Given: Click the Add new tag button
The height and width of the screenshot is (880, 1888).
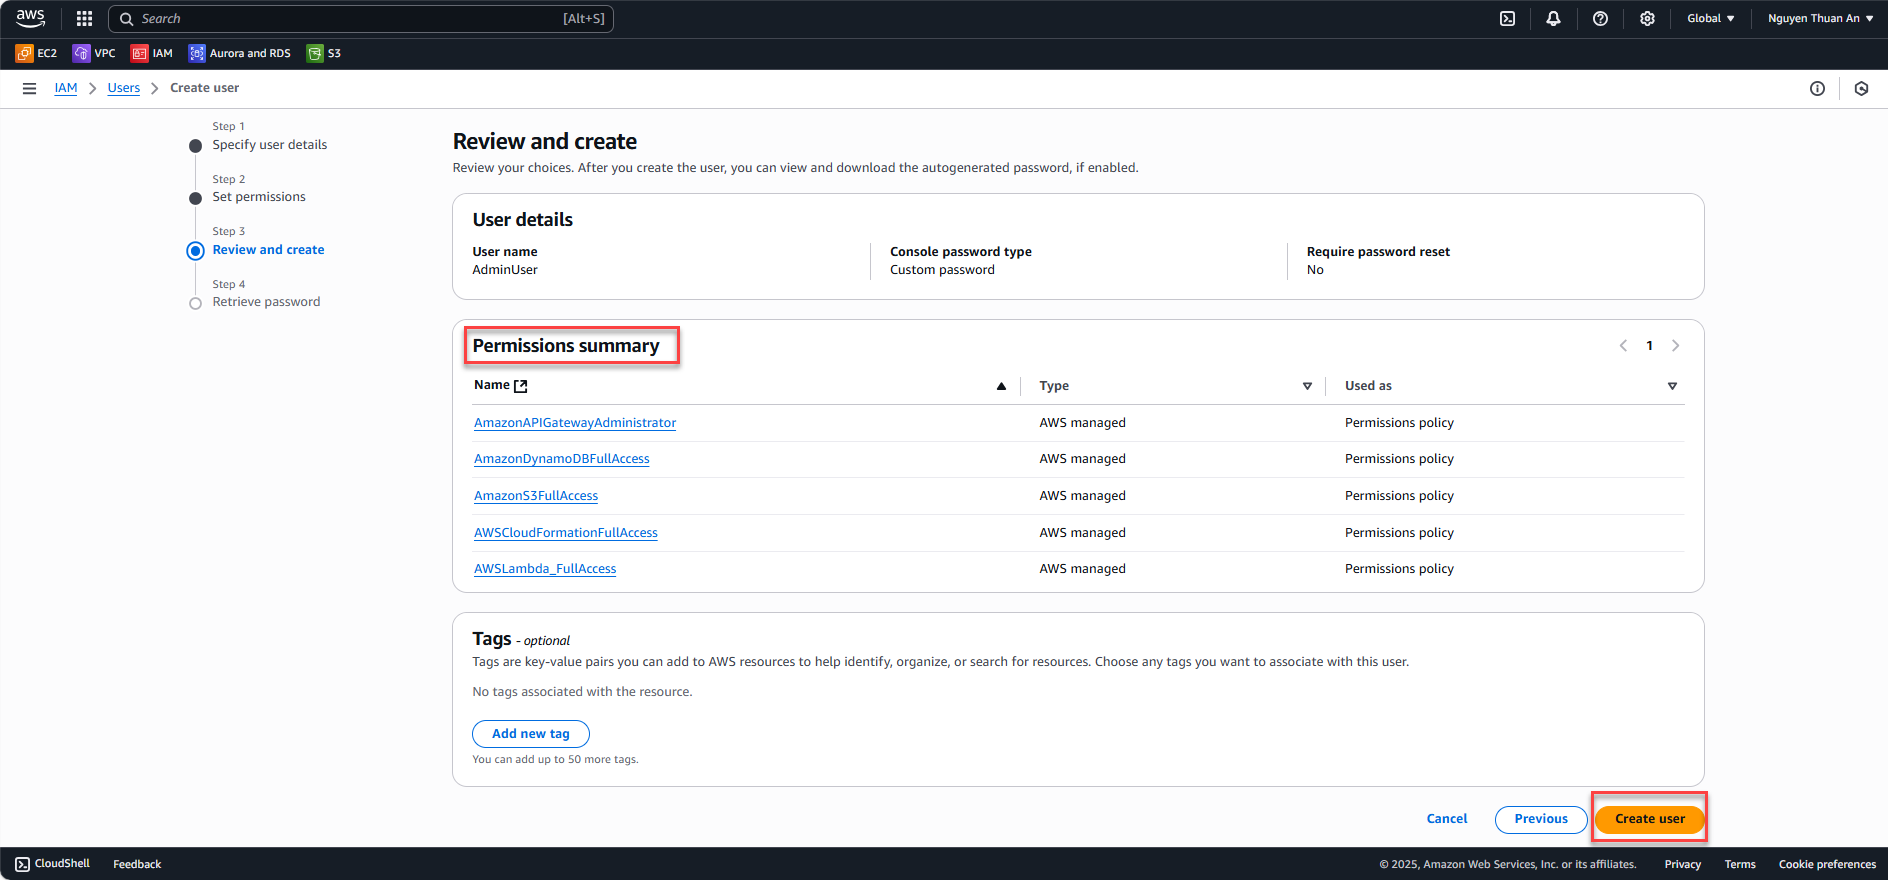Looking at the screenshot, I should tap(531, 734).
